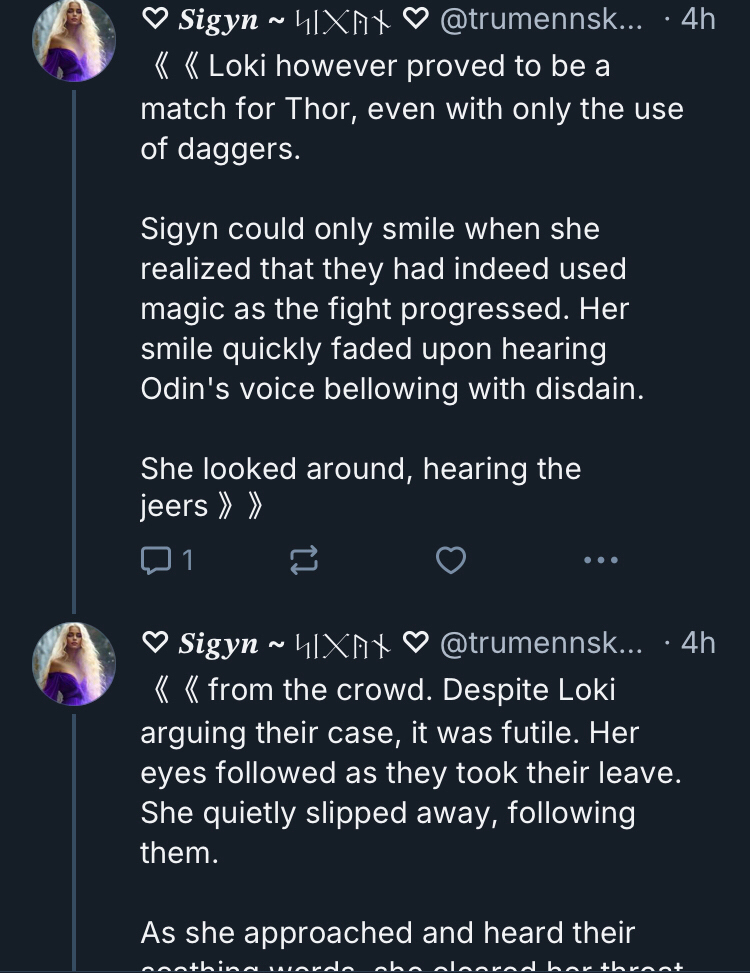The image size is (750, 973).
Task: Tap the @trumennsk handle above "Loki however proved"
Action: [541, 20]
